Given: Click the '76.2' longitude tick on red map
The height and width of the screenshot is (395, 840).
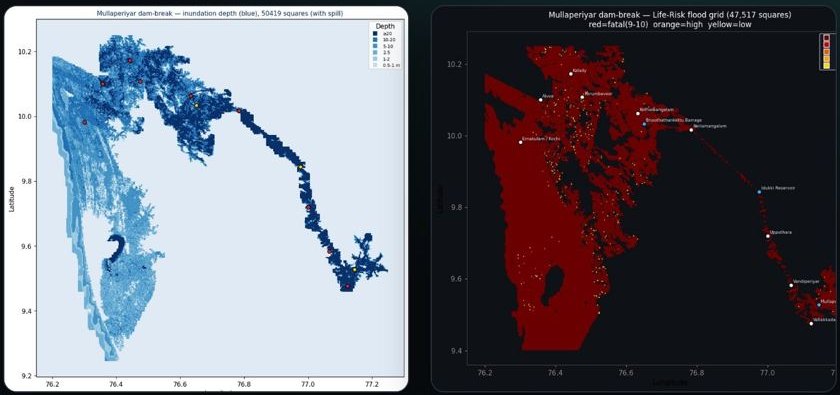Looking at the screenshot, I should click(x=484, y=372).
